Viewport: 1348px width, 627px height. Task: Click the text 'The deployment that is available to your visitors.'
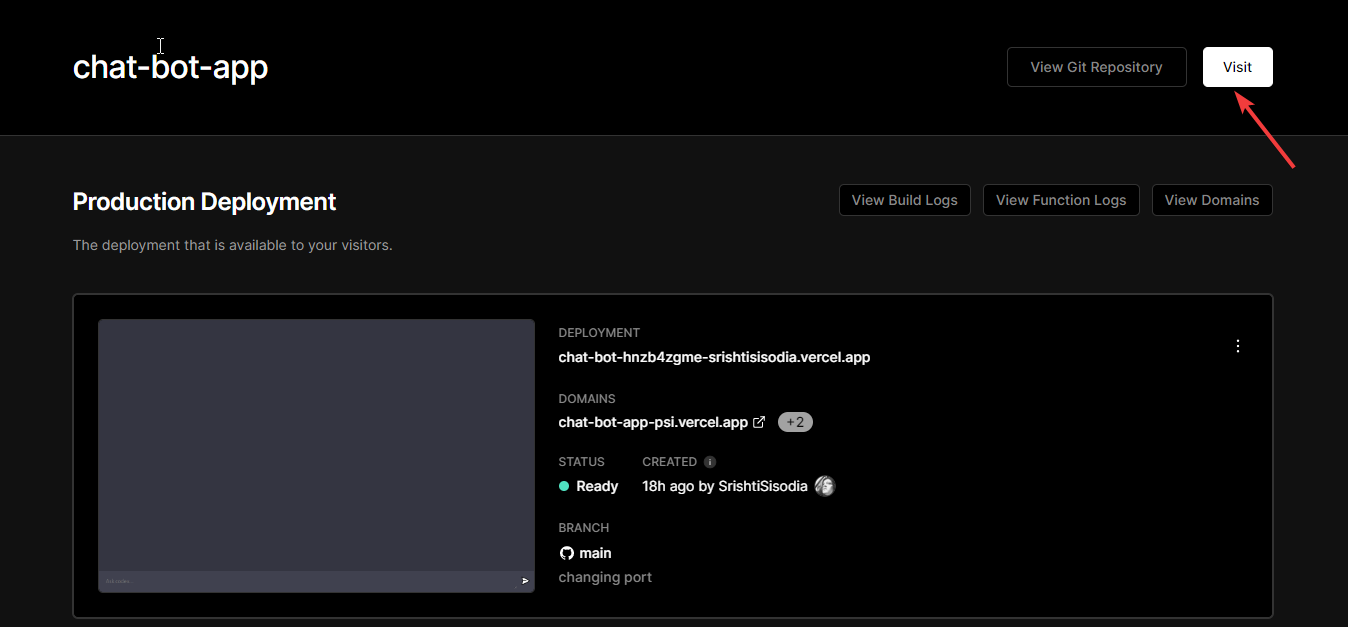pos(232,245)
